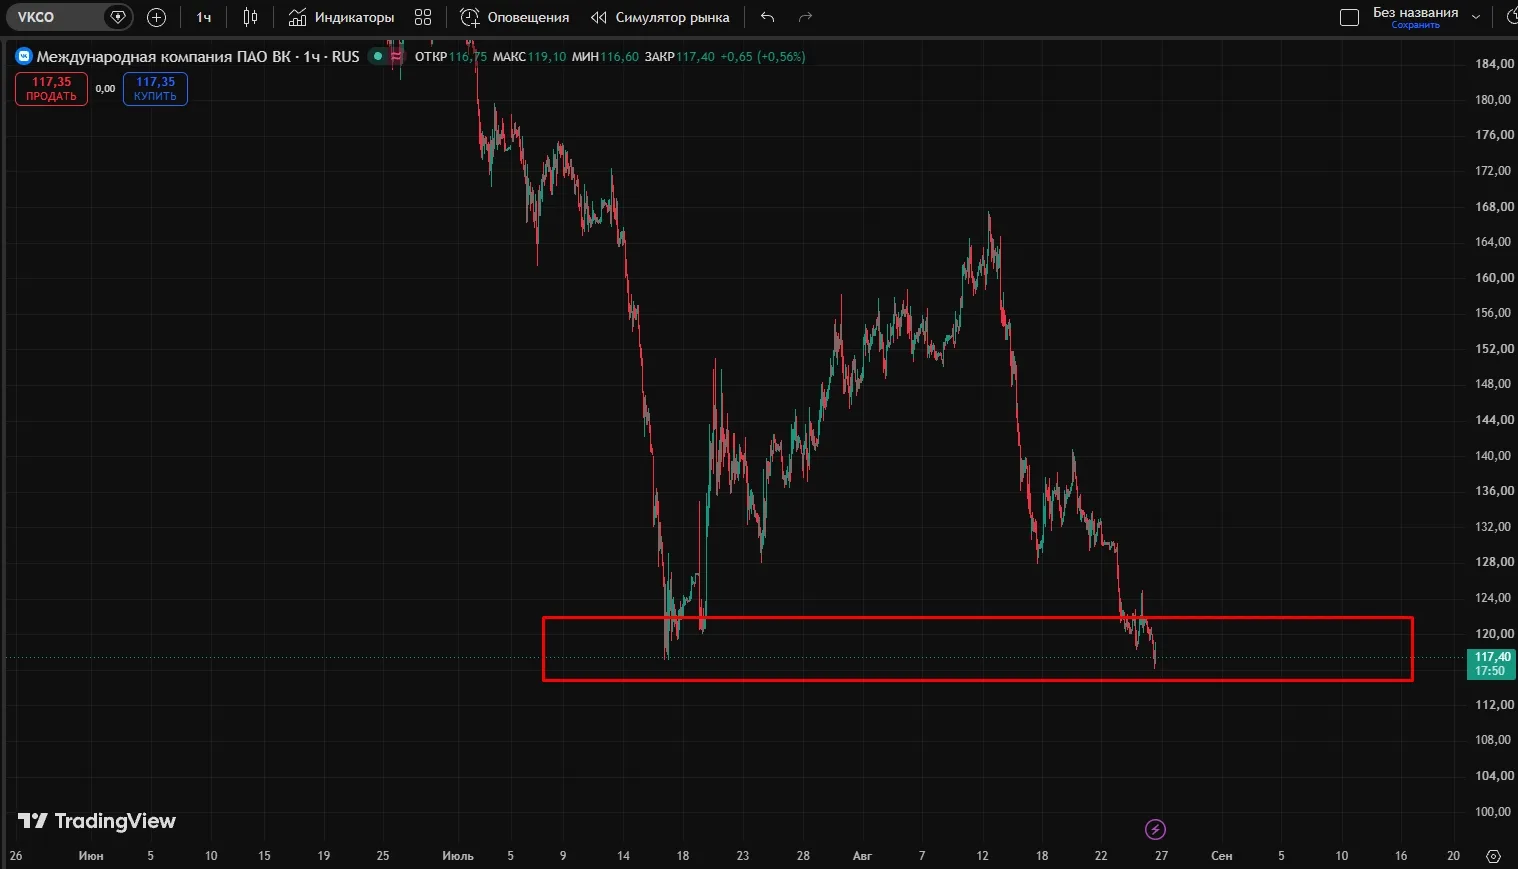Click the МАКС 119,10 high value in legend
1518x869 pixels.
point(530,57)
